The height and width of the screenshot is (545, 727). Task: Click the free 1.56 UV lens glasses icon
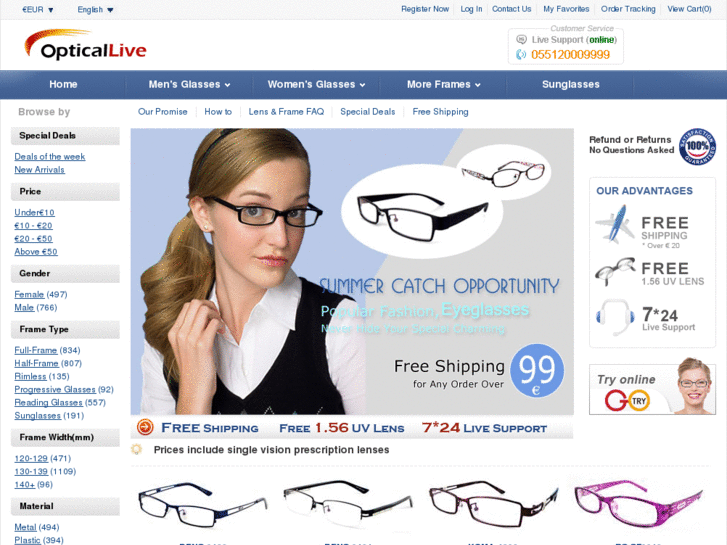(615, 271)
